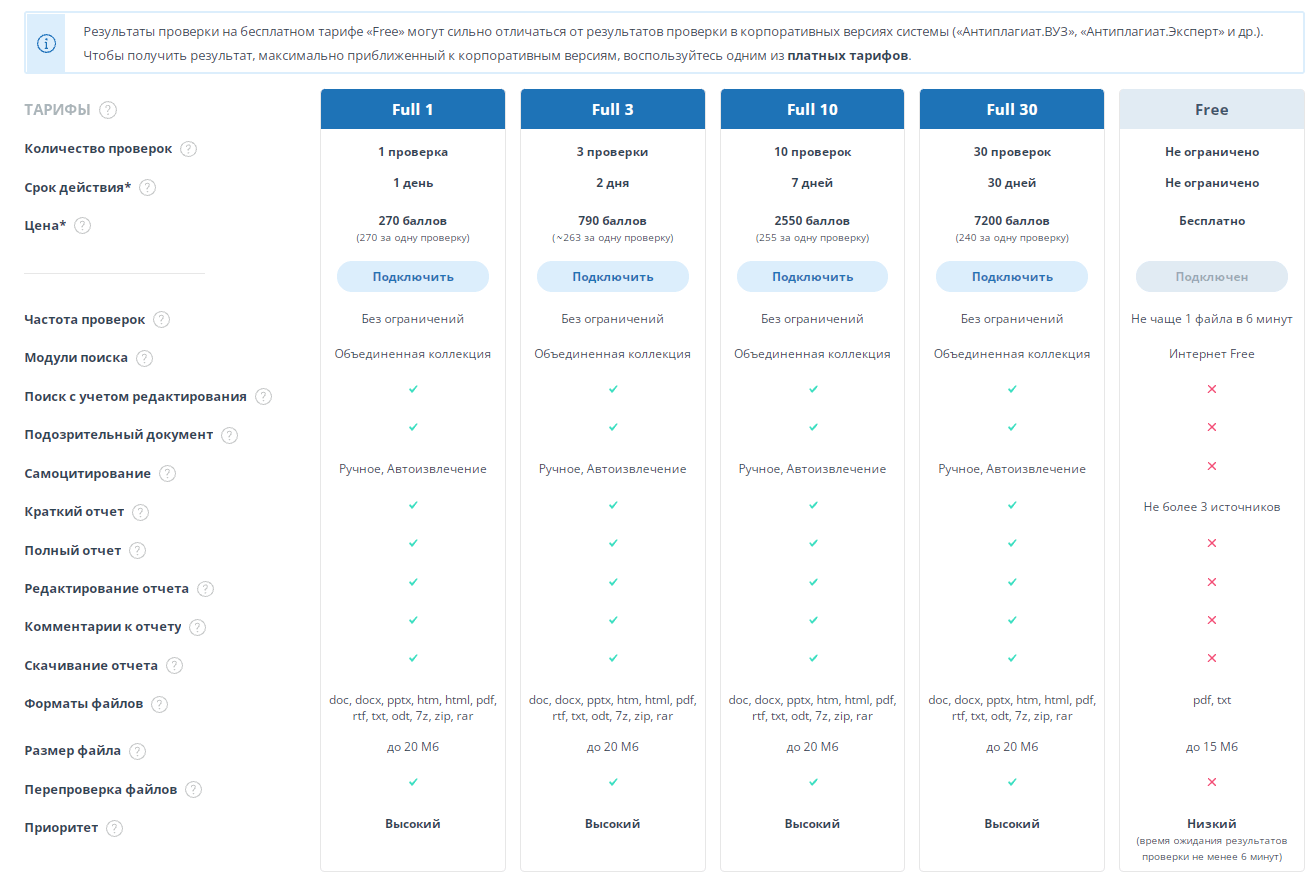Show help for Цена row
1316x892 pixels.
83,226
